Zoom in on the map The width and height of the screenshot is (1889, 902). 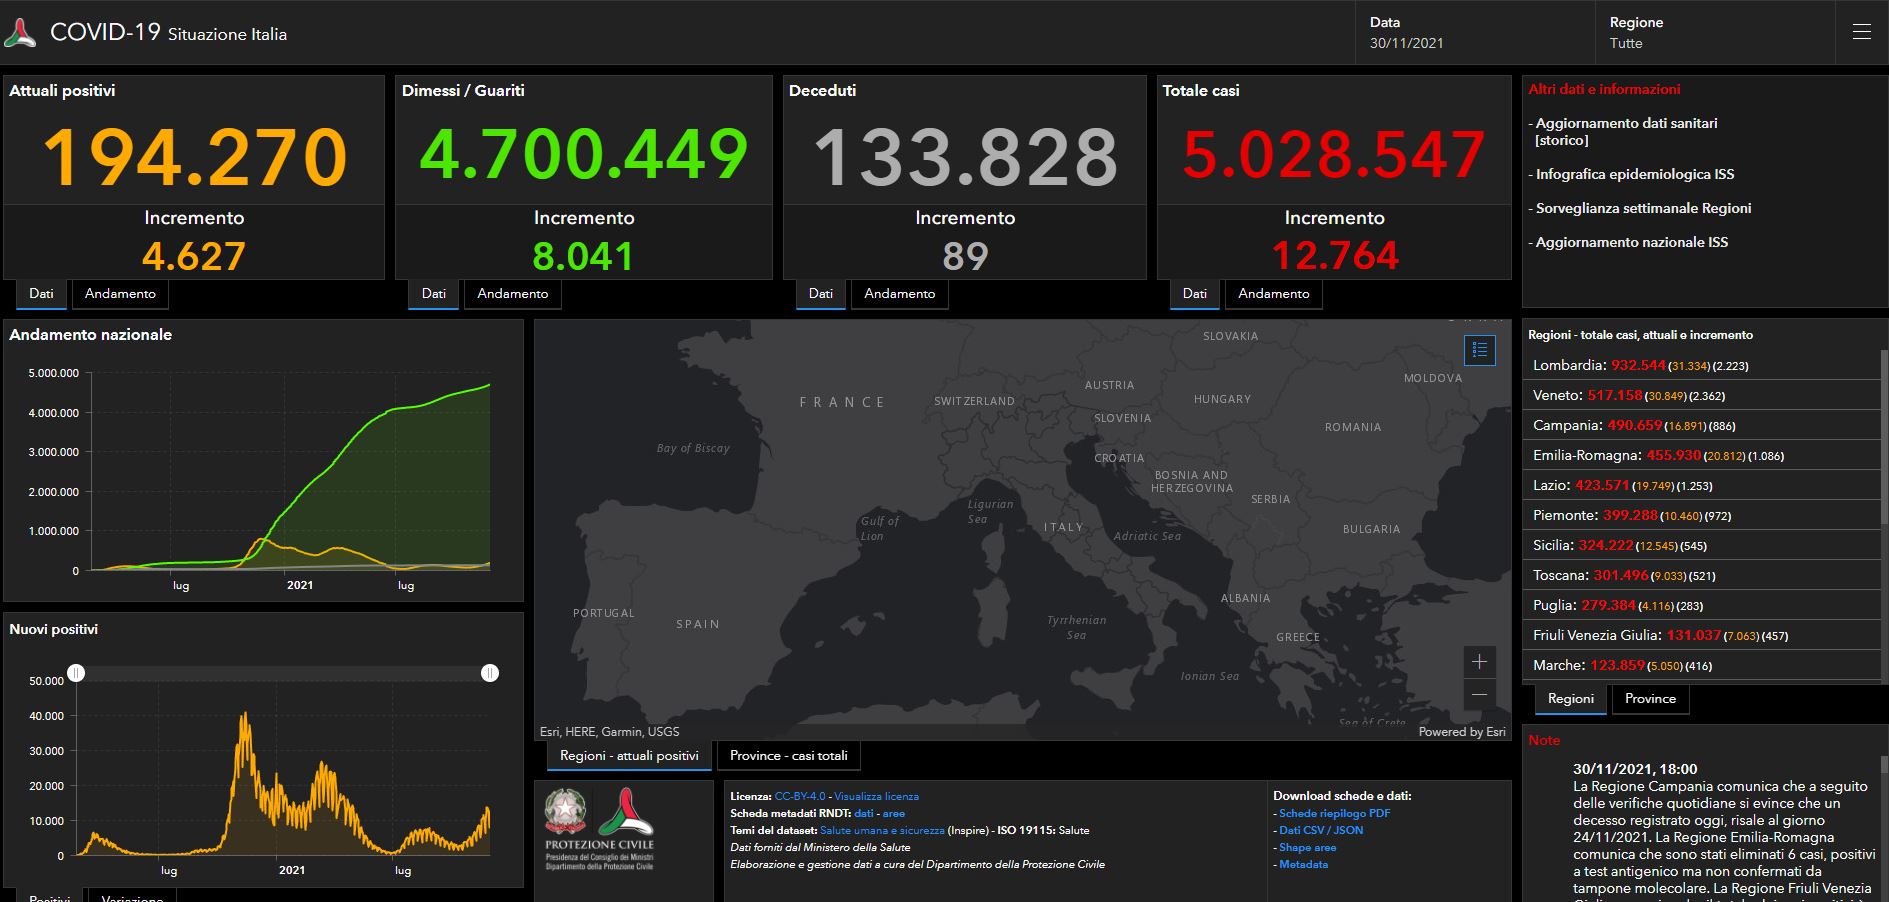tap(1479, 662)
